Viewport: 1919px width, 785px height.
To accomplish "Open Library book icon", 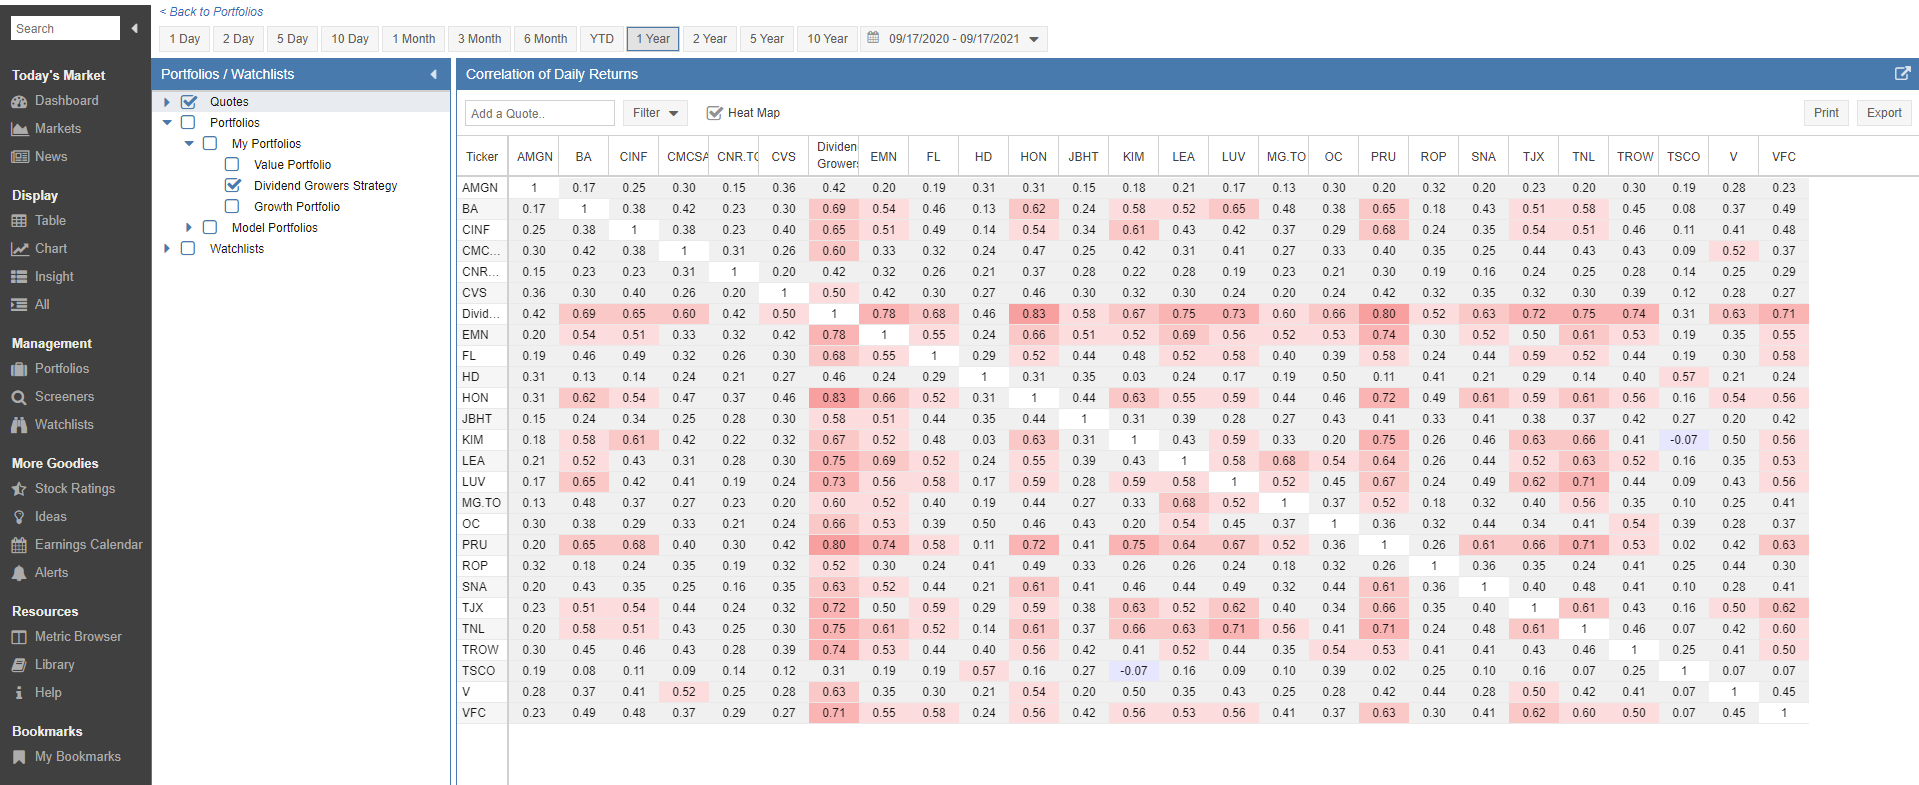I will tap(19, 665).
